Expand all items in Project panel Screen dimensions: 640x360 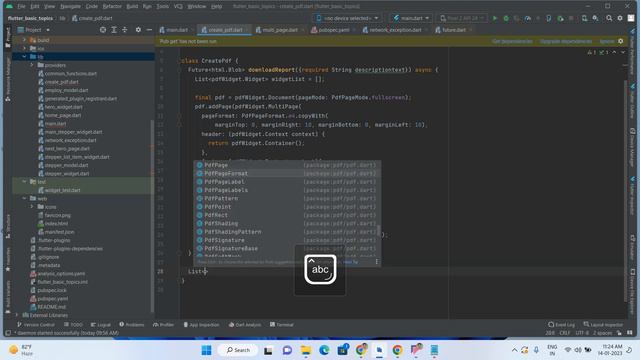[114, 30]
